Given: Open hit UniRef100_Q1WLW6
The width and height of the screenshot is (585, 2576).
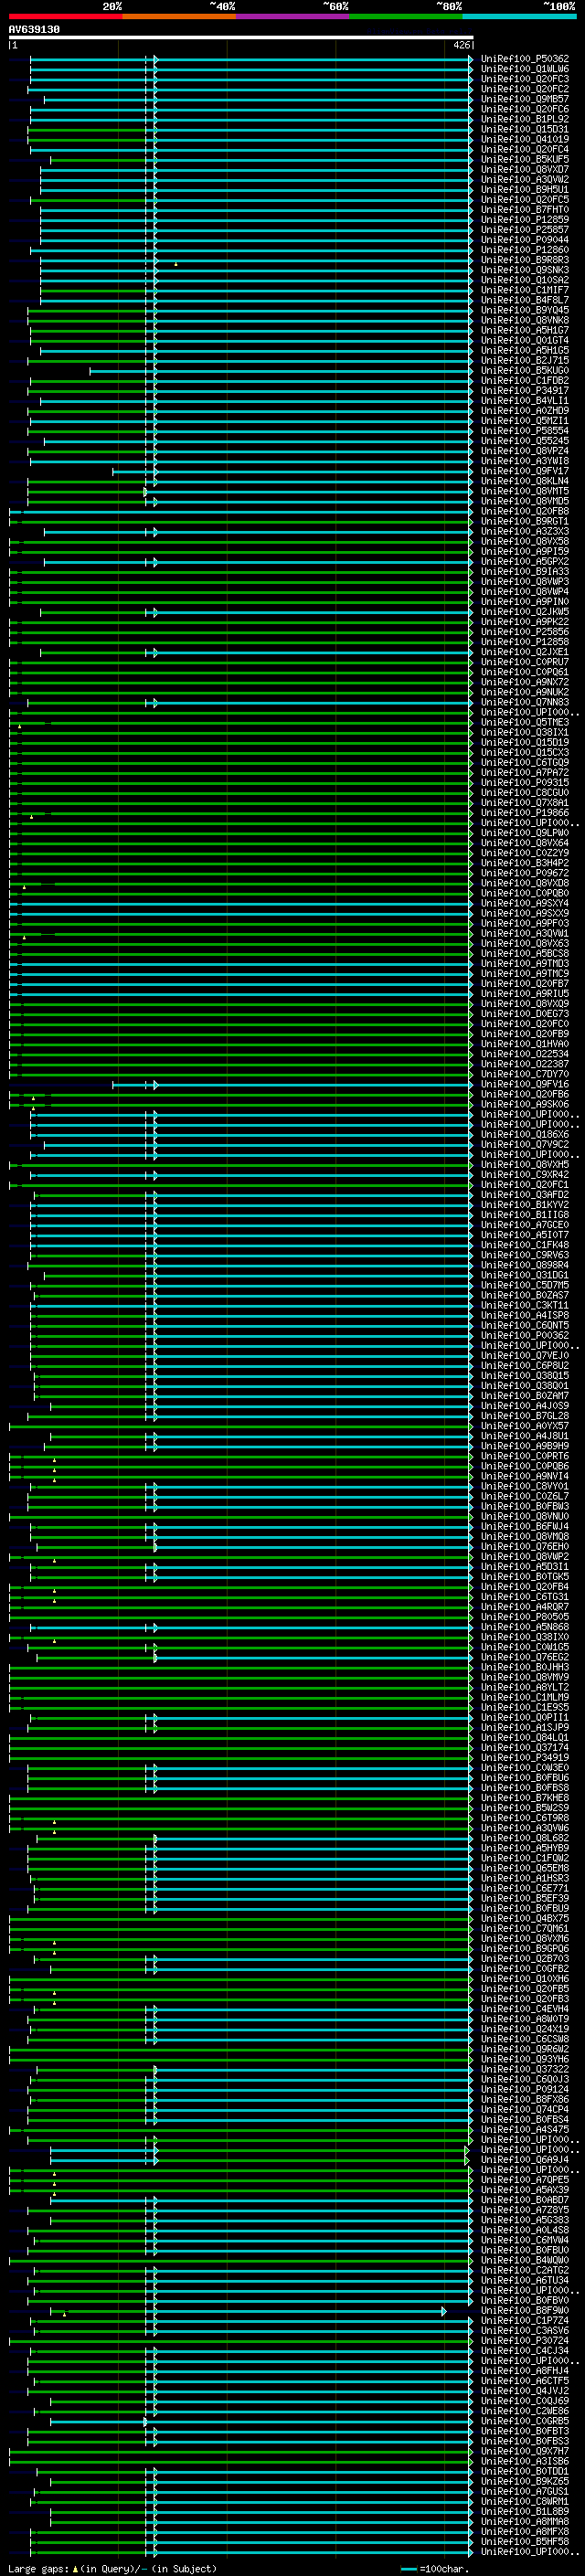Looking at the screenshot, I should pos(525,69).
